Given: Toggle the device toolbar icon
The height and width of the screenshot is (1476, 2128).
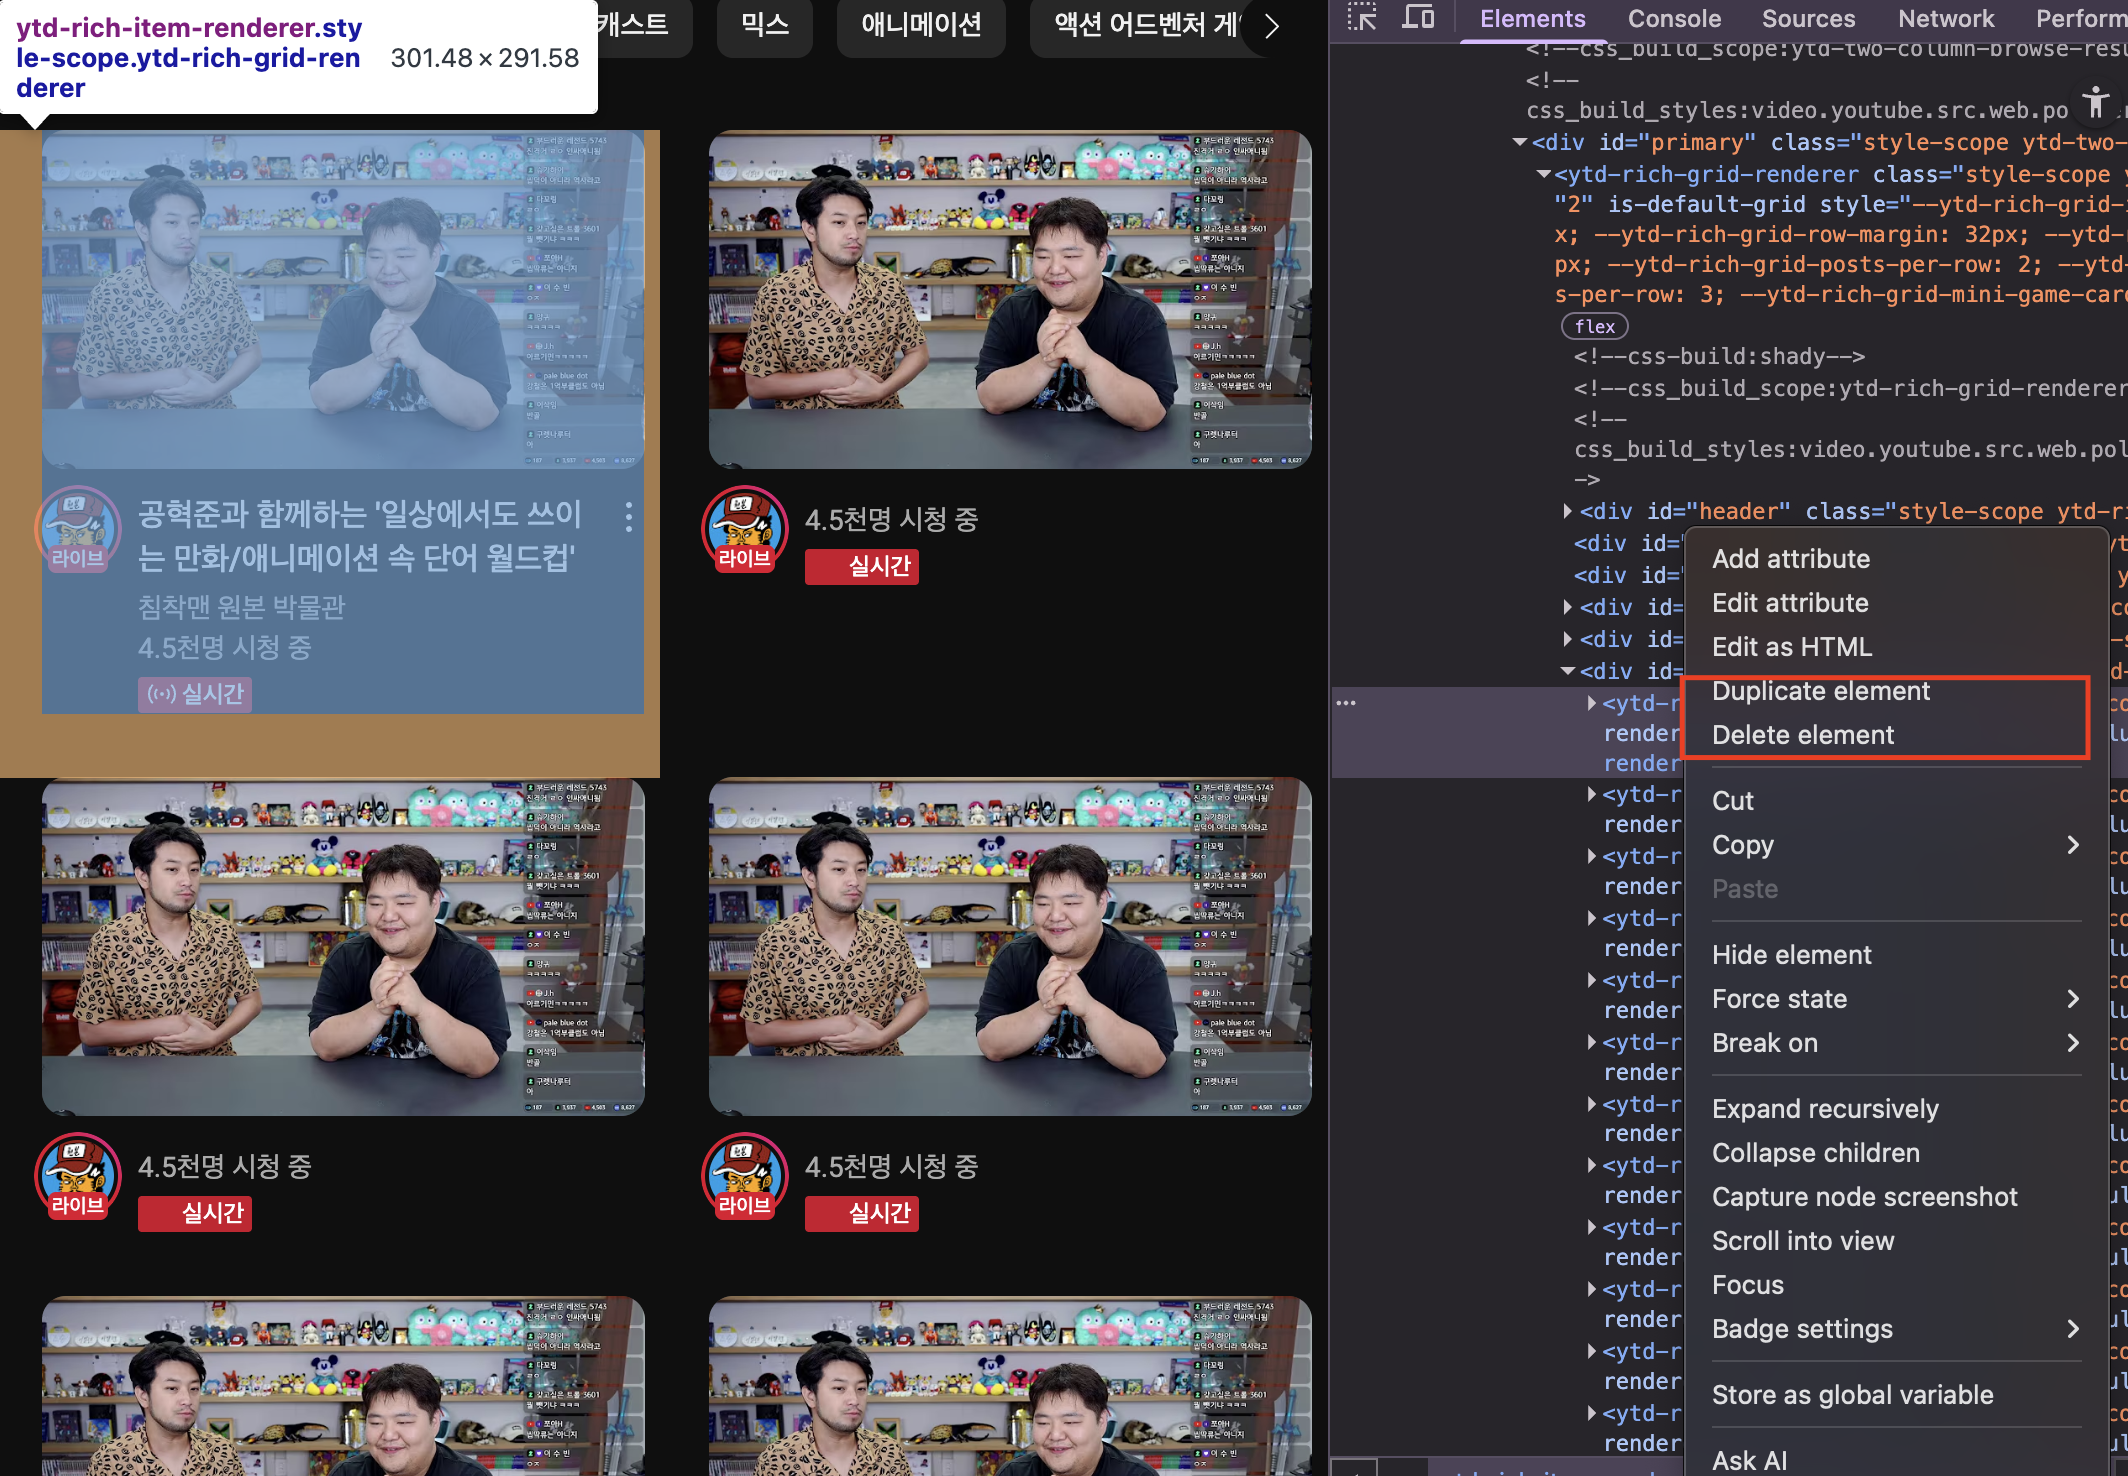Looking at the screenshot, I should tap(1418, 17).
